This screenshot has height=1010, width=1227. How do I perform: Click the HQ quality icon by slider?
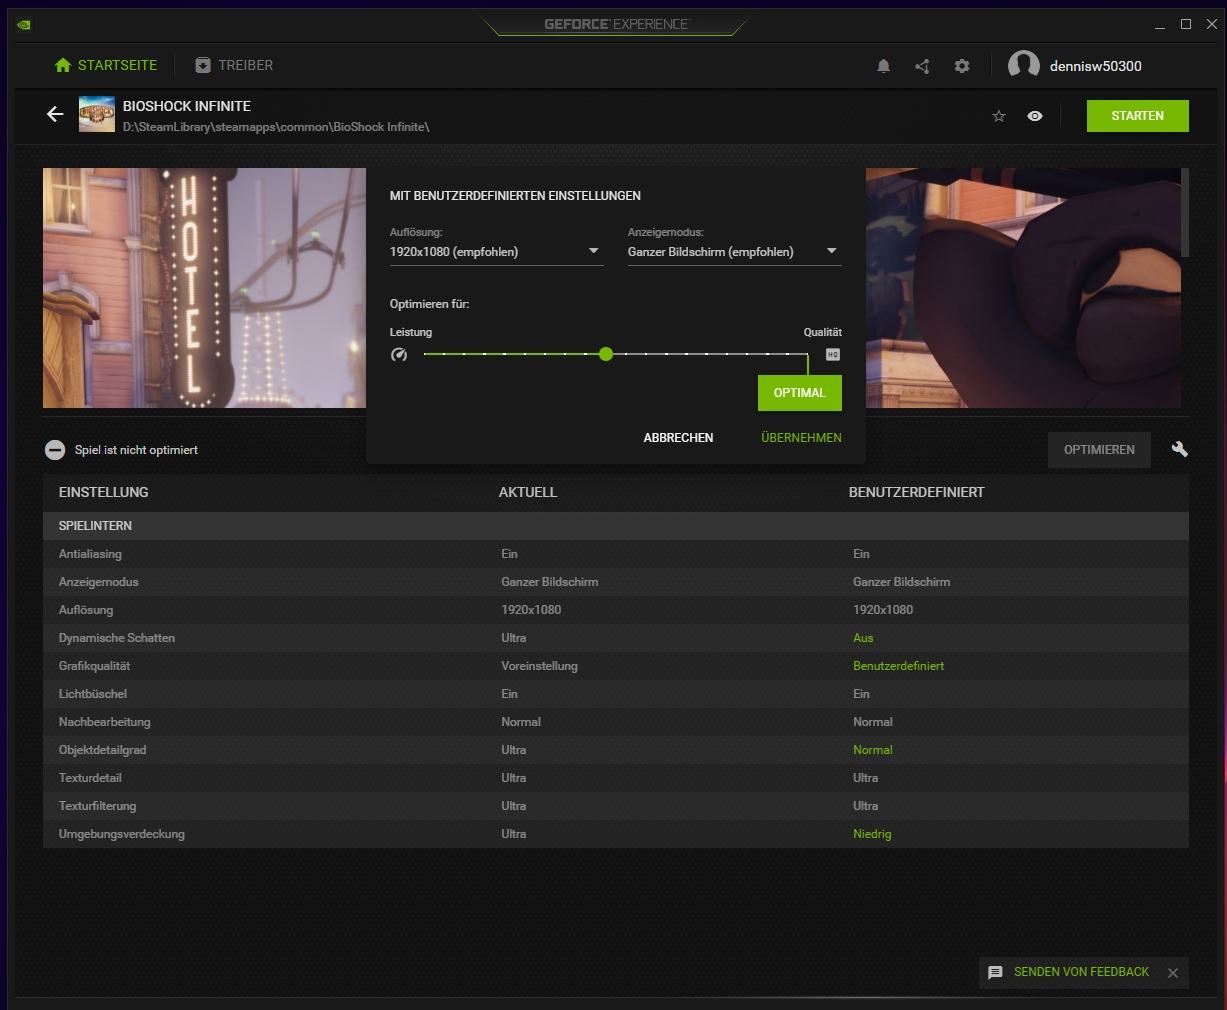pos(833,354)
